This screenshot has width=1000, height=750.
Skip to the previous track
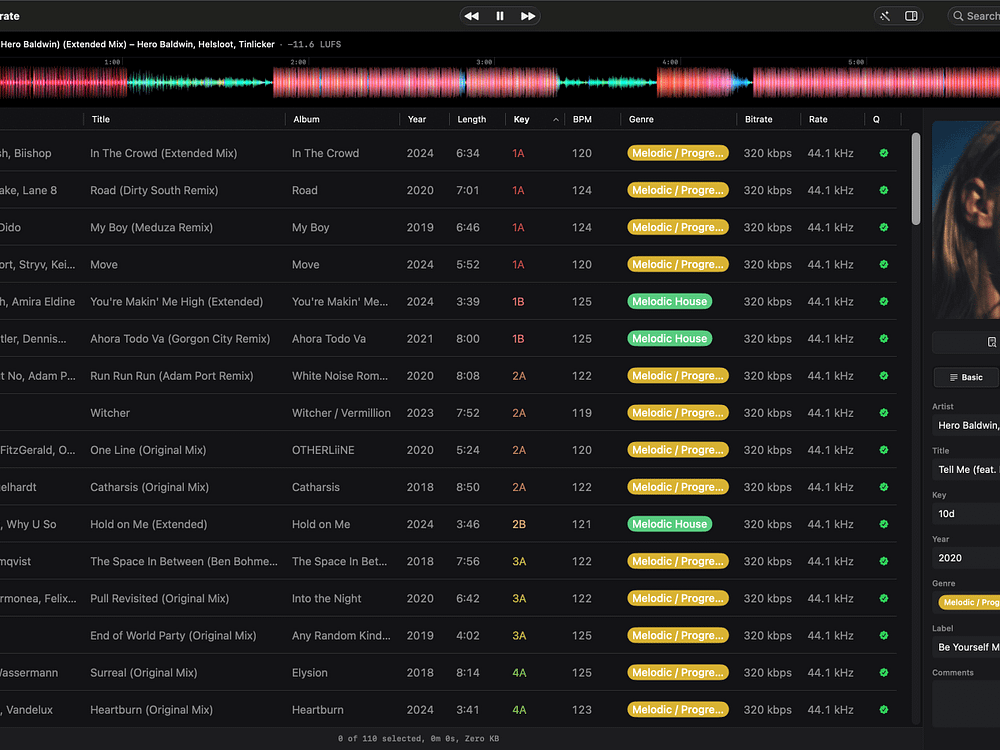pyautogui.click(x=471, y=16)
